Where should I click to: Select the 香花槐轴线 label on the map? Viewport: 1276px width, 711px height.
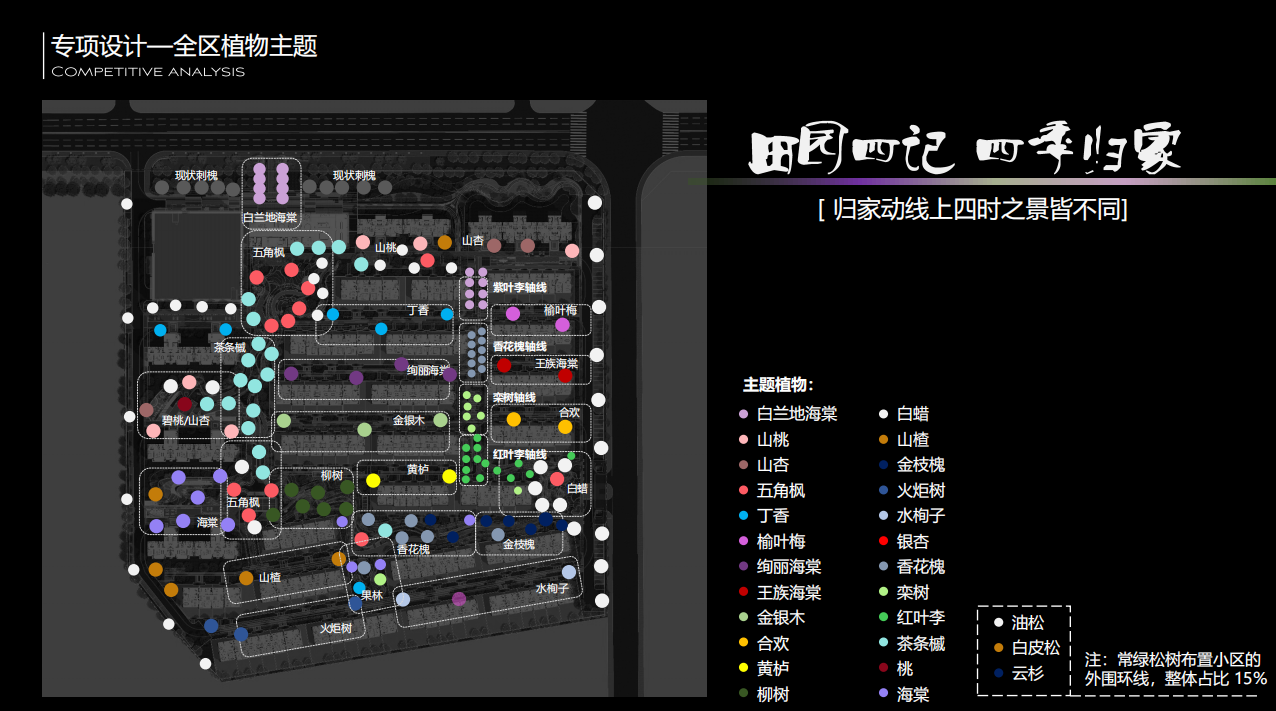click(519, 347)
